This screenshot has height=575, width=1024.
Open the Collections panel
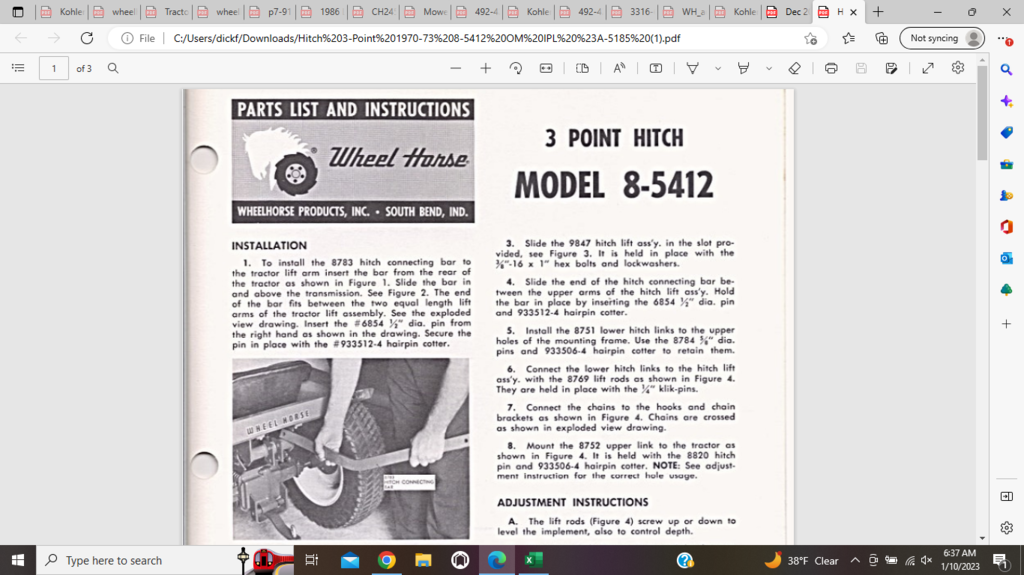(881, 38)
